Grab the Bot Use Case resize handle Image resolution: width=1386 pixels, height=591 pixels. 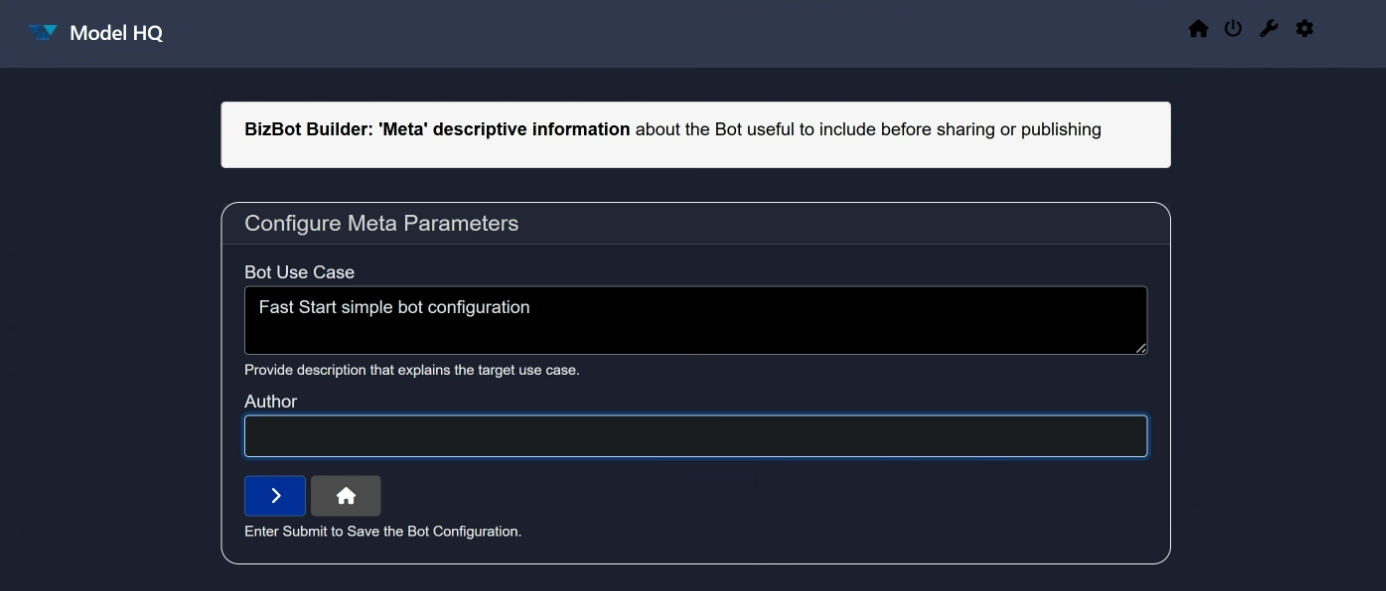coord(1141,348)
